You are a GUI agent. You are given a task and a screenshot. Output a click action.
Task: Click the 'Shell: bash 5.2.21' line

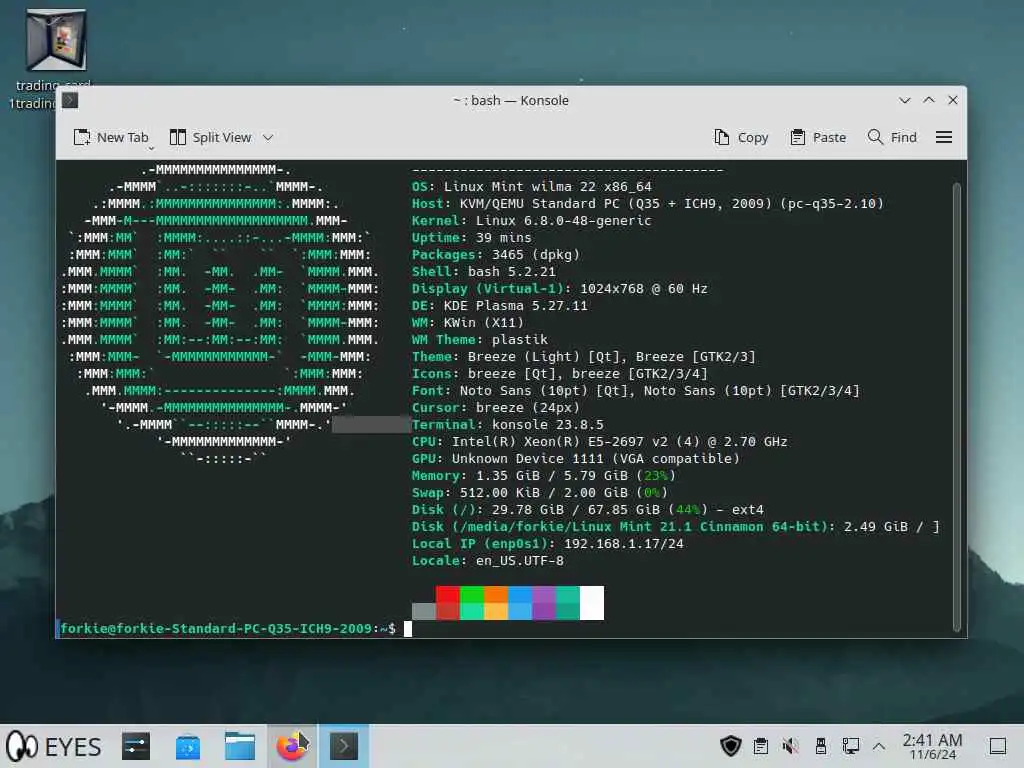tap(483, 272)
